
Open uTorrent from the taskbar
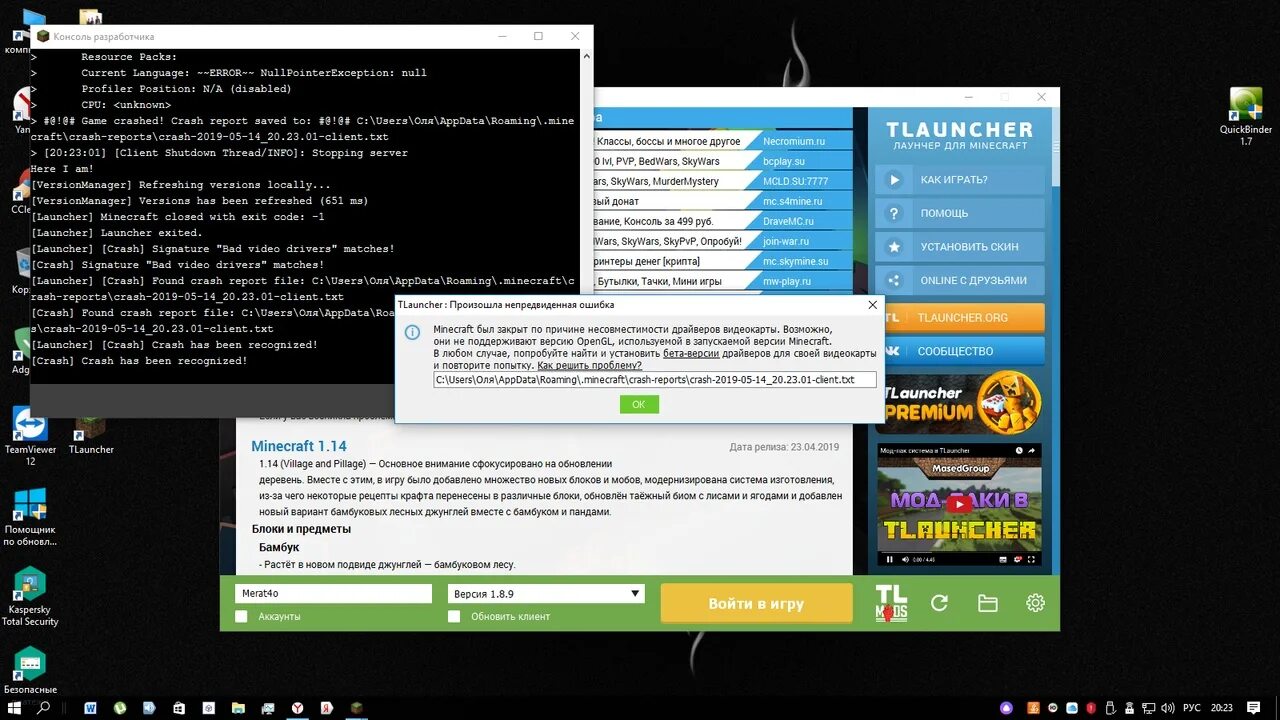tap(120, 707)
